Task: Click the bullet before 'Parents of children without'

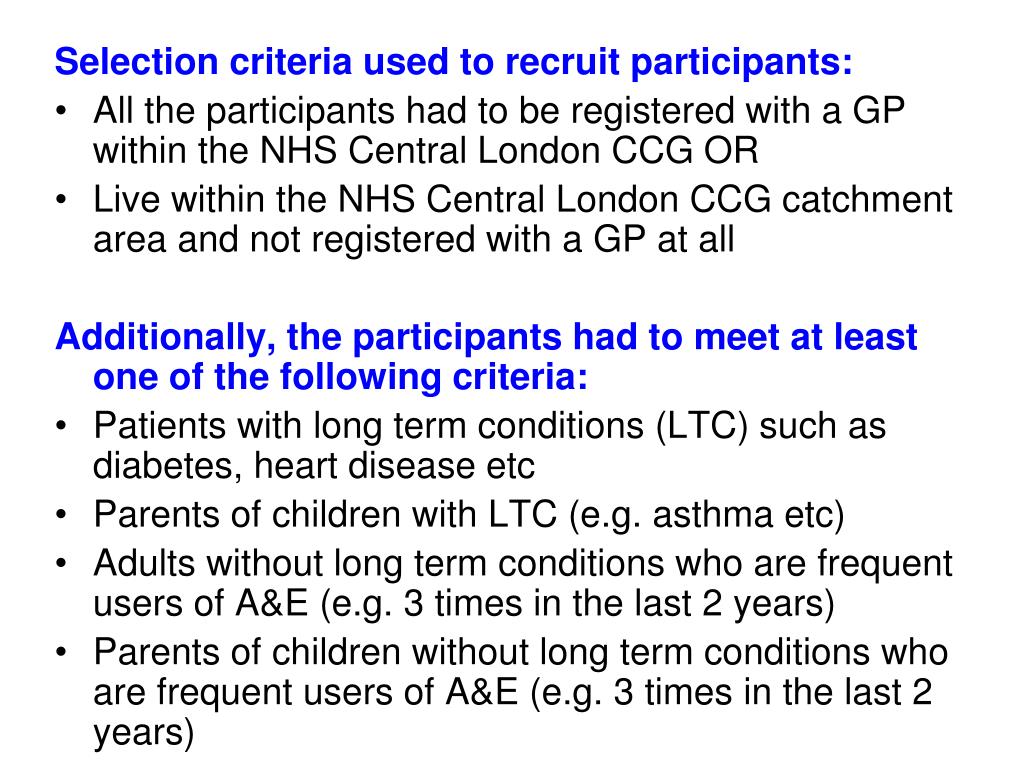Action: pos(61,652)
